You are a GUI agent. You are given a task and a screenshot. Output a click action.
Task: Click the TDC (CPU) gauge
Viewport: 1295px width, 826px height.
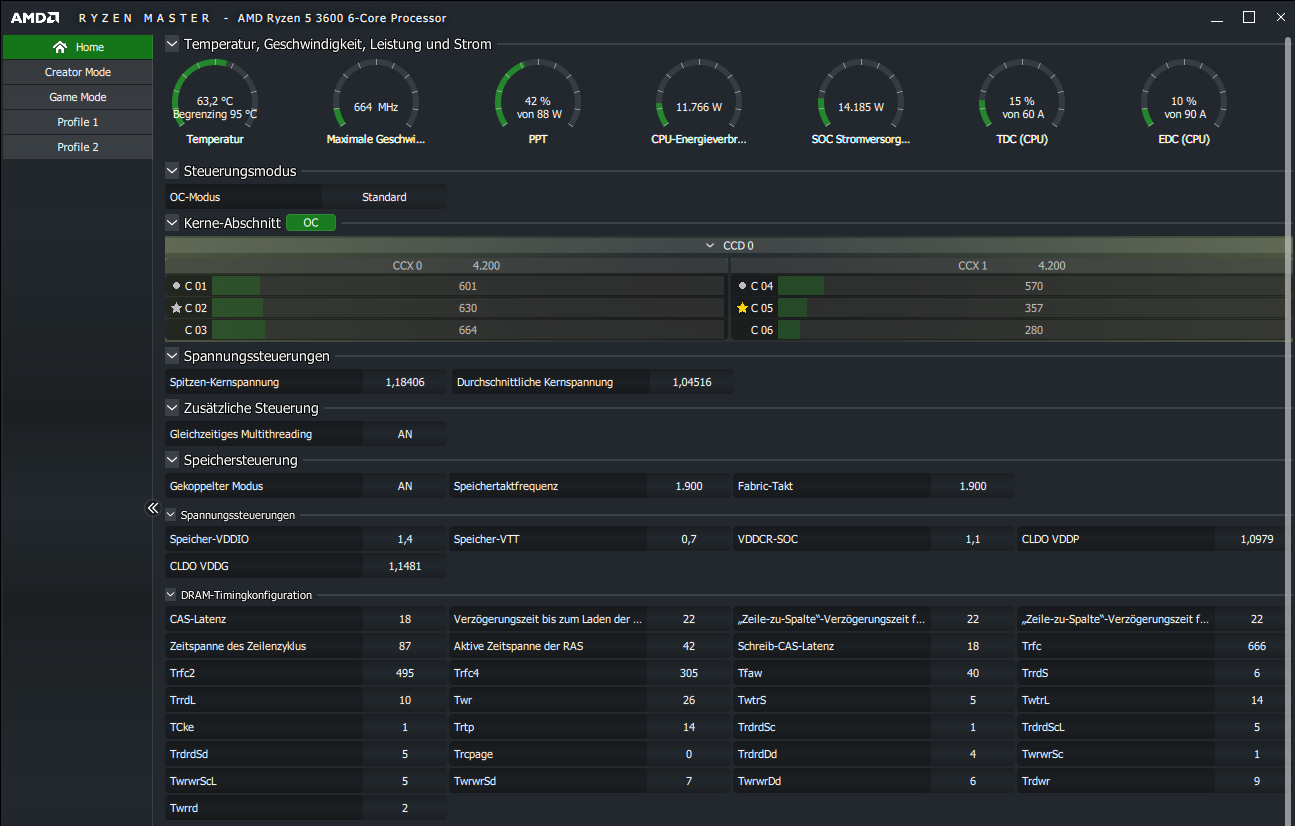pos(1022,103)
